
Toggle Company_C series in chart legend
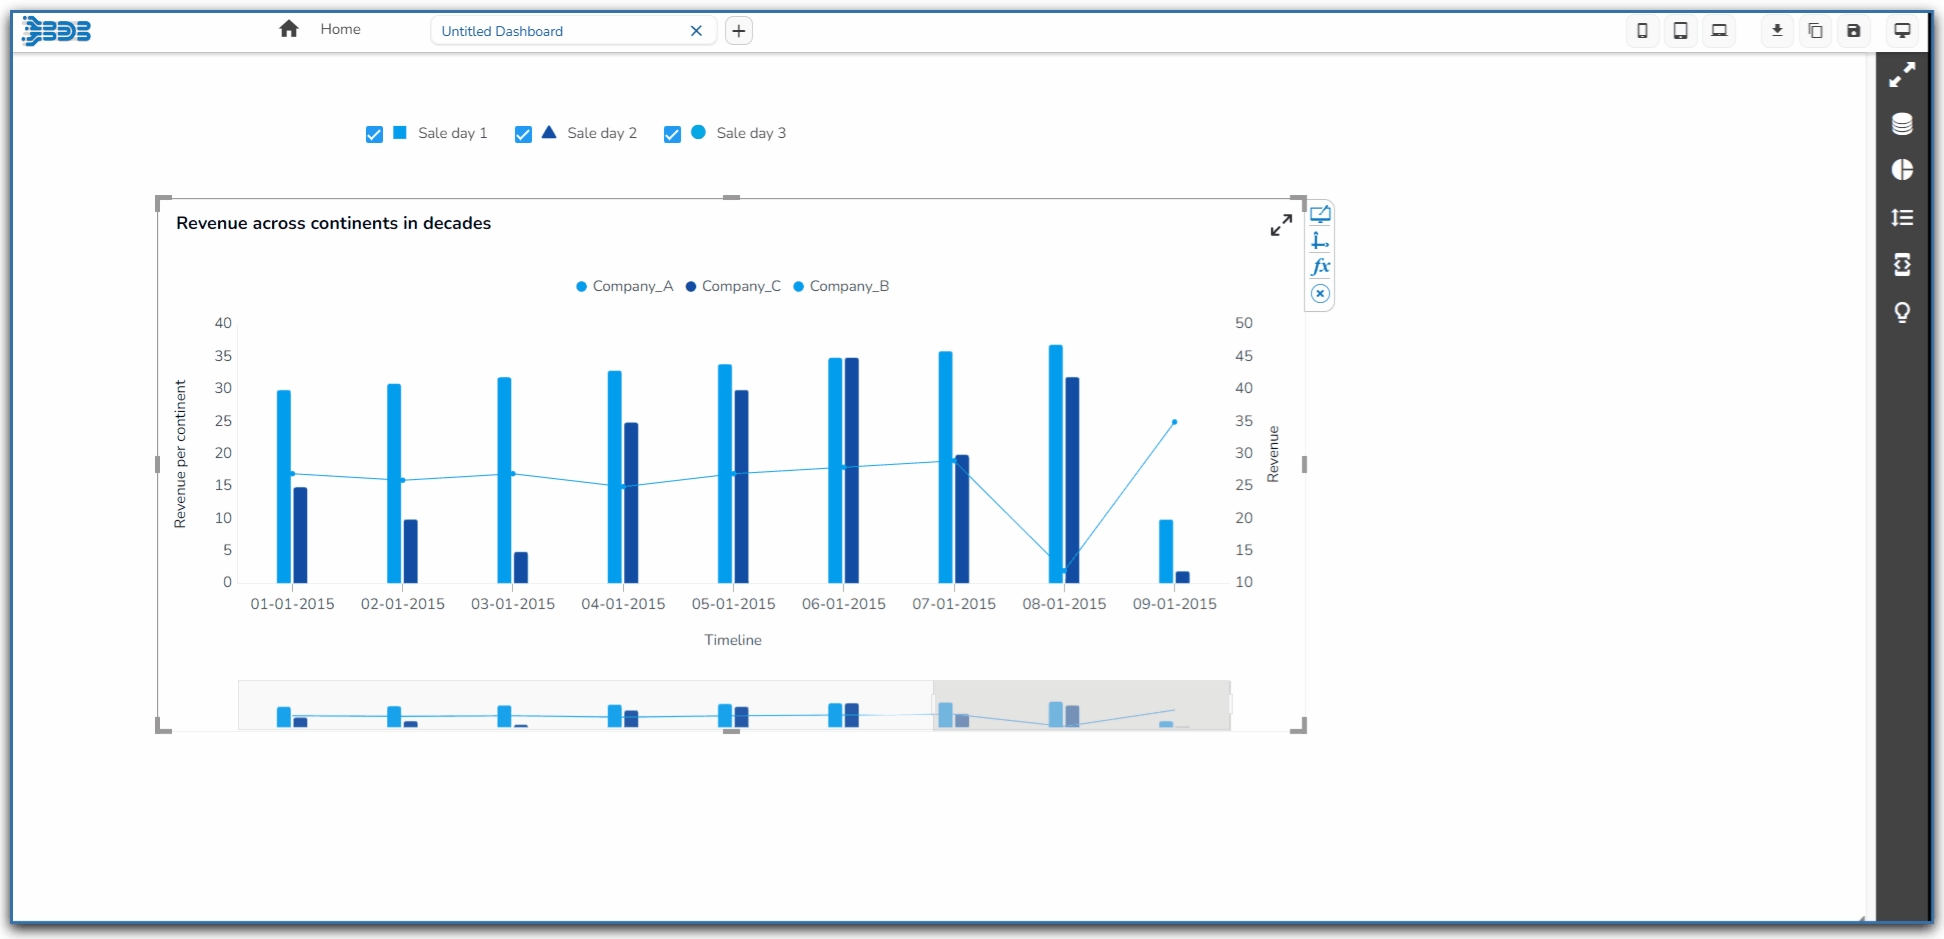(x=733, y=286)
